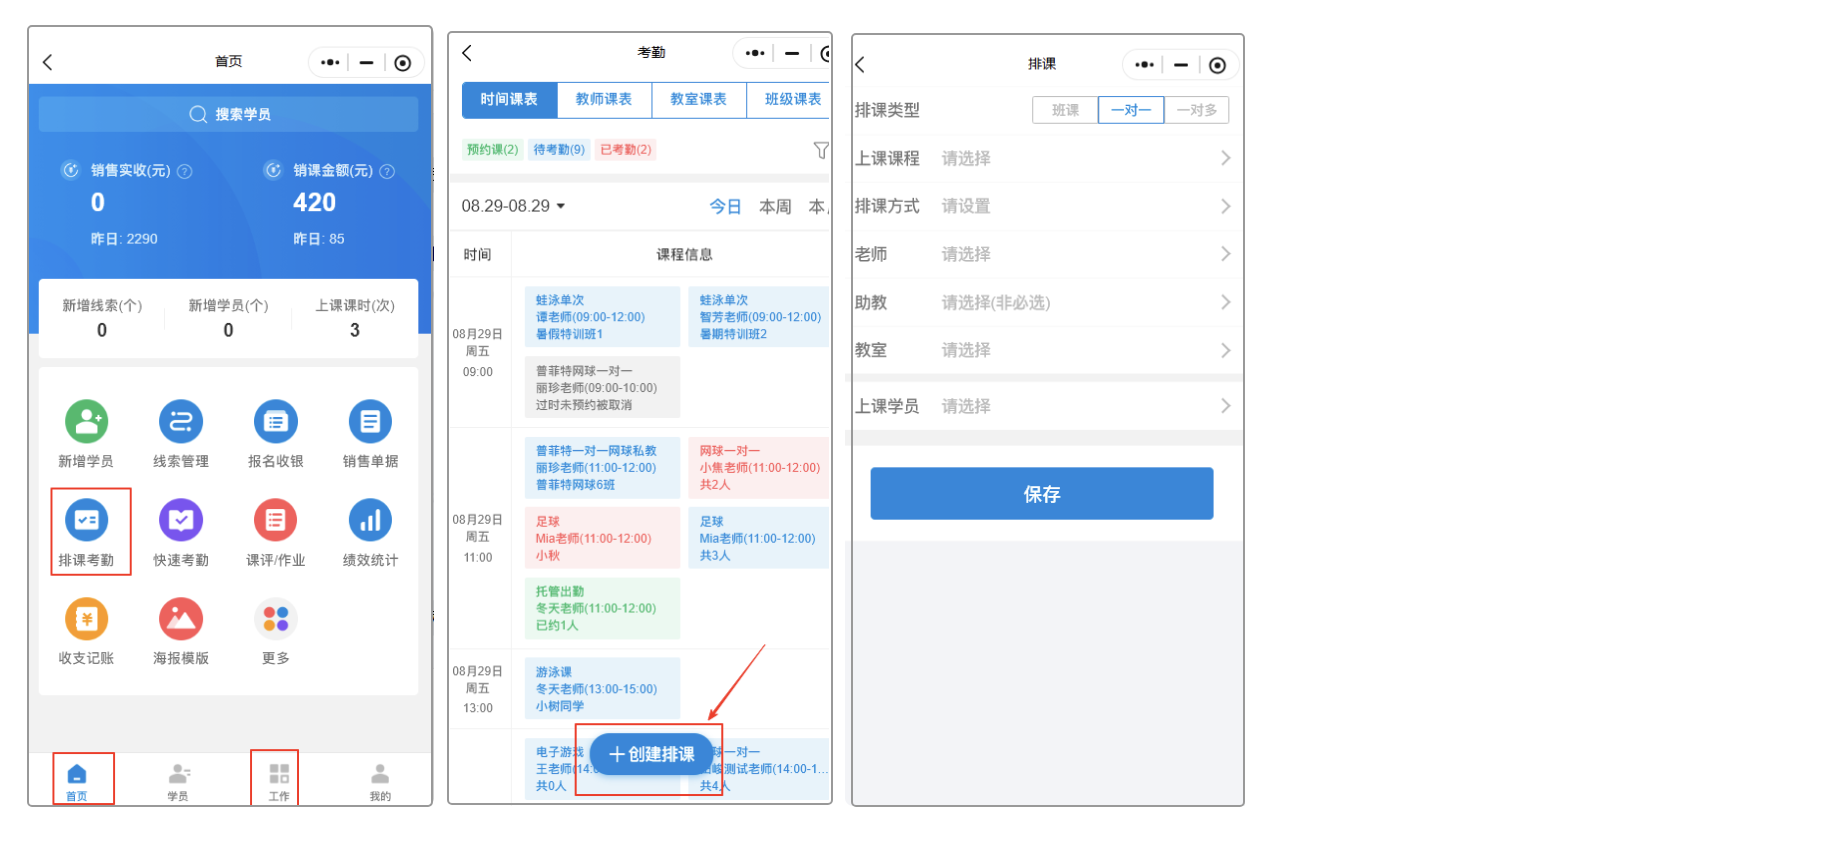
Task: Choose 班课 schedule type
Action: [x=1065, y=110]
